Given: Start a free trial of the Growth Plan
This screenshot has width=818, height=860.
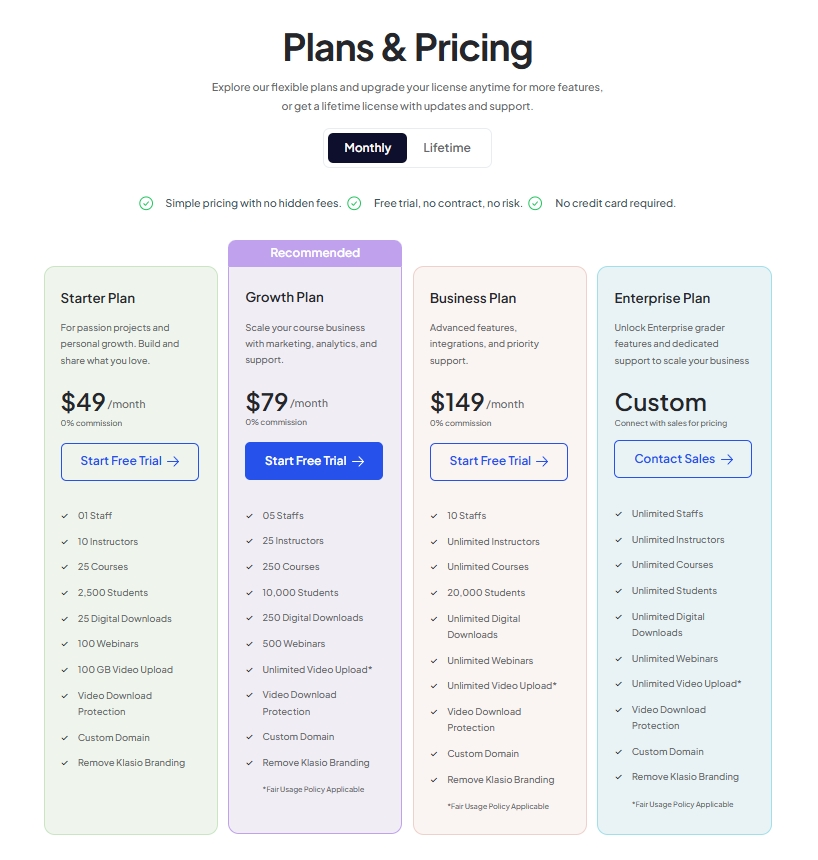Looking at the screenshot, I should pyautogui.click(x=313, y=460).
